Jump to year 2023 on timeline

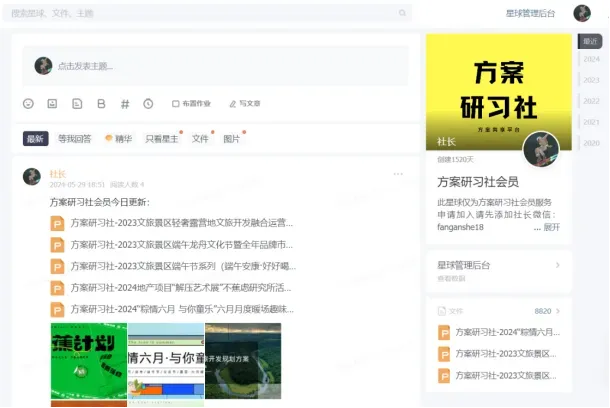pos(591,80)
